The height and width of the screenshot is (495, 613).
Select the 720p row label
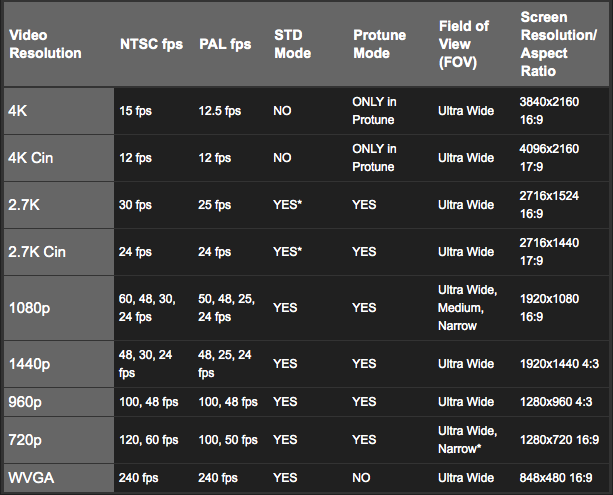[x=27, y=440]
